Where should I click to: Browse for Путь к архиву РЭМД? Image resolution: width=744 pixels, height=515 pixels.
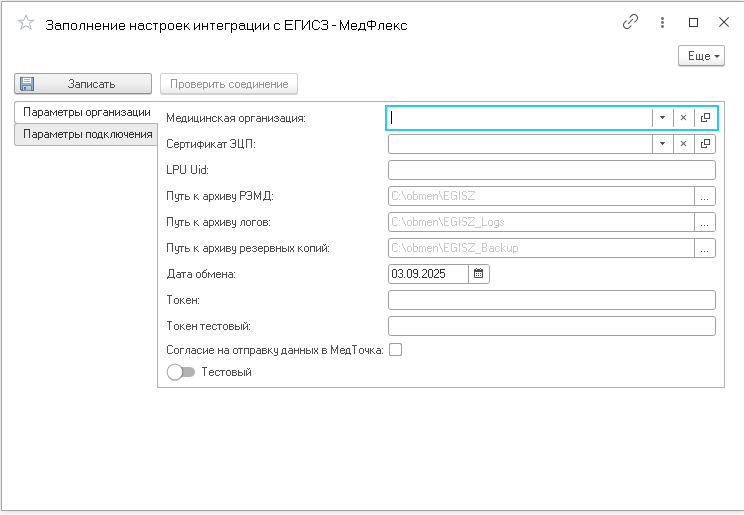click(705, 196)
